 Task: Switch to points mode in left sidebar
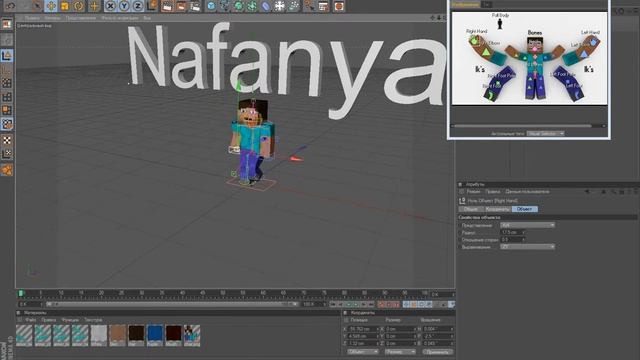coord(7,83)
